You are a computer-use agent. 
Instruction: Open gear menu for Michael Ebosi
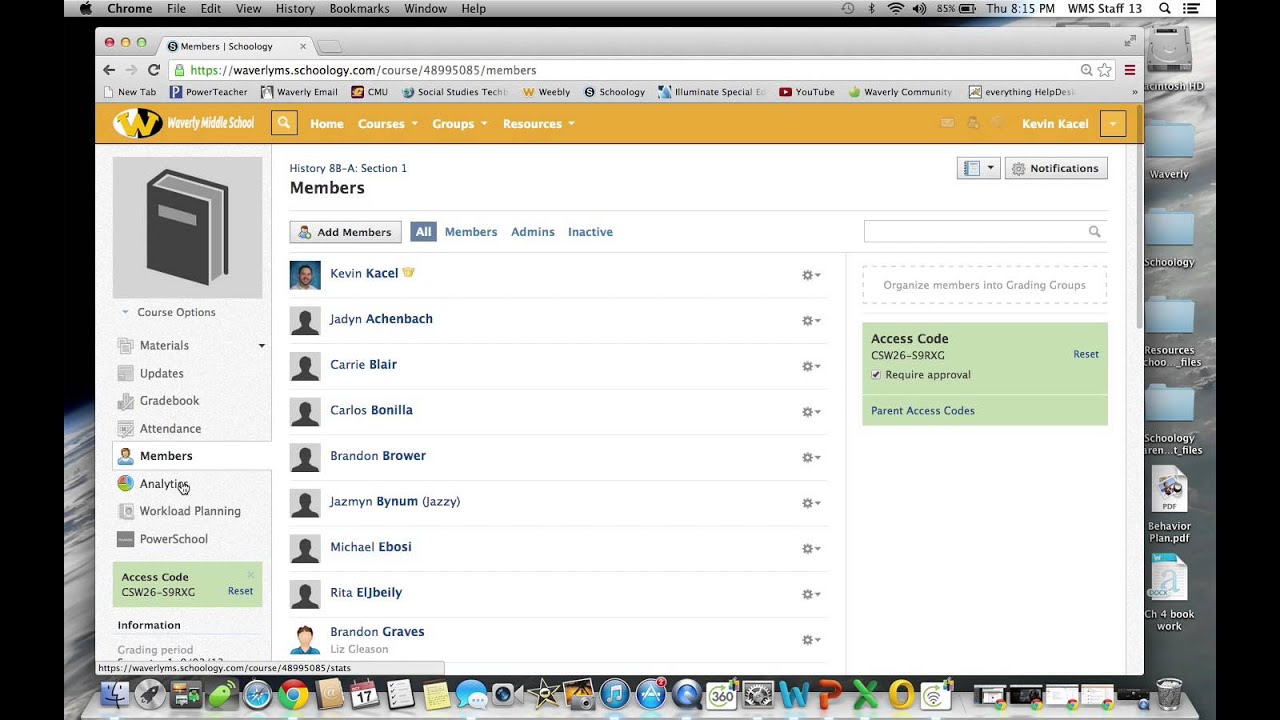pyautogui.click(x=811, y=548)
